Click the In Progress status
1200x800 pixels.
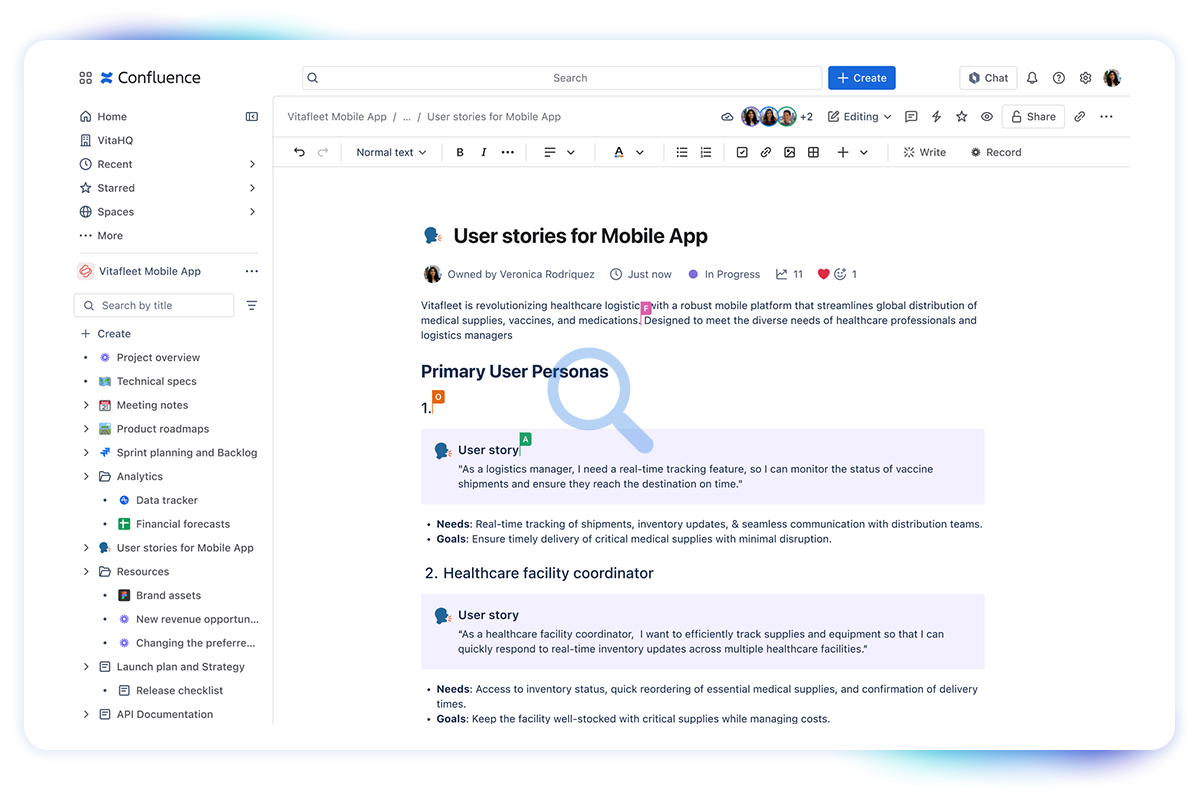(724, 274)
